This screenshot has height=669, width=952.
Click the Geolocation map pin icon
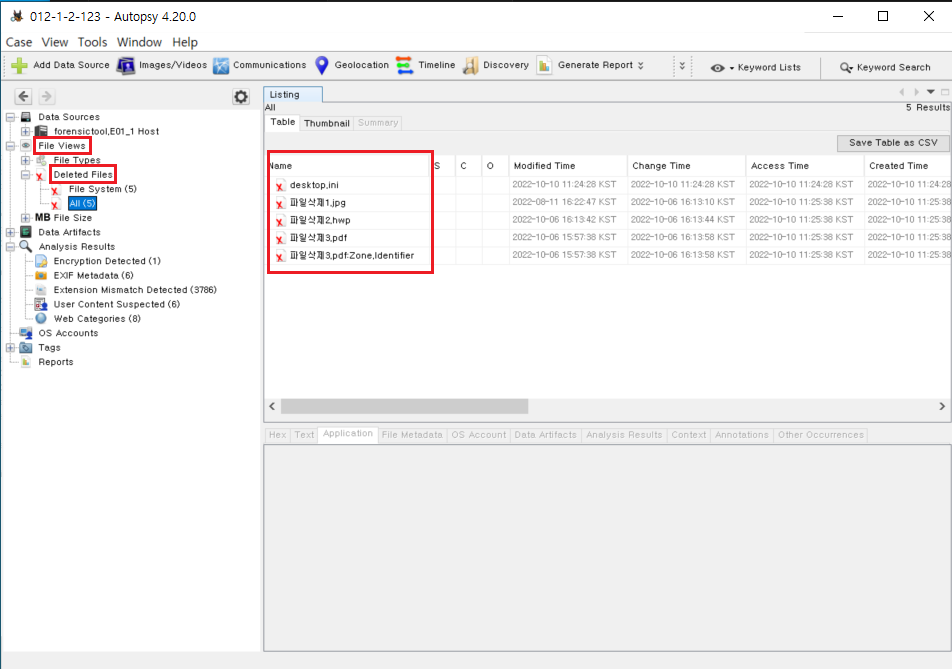pos(322,66)
